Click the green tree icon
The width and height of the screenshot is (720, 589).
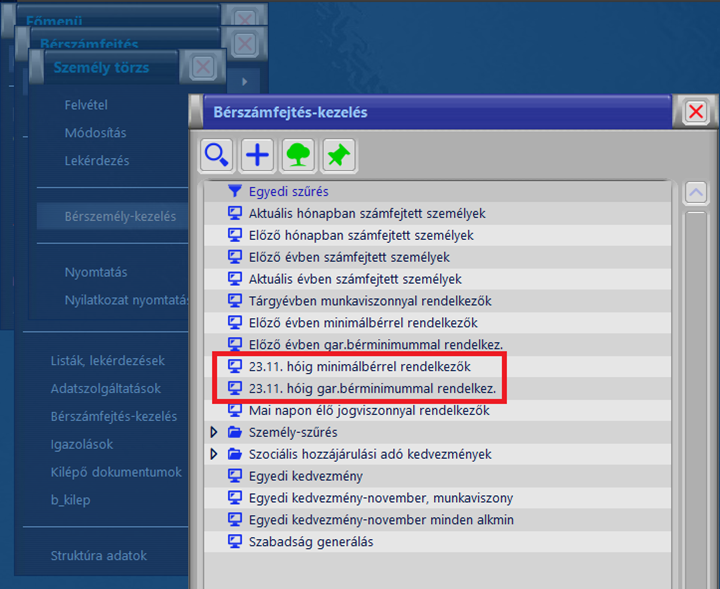[298, 155]
